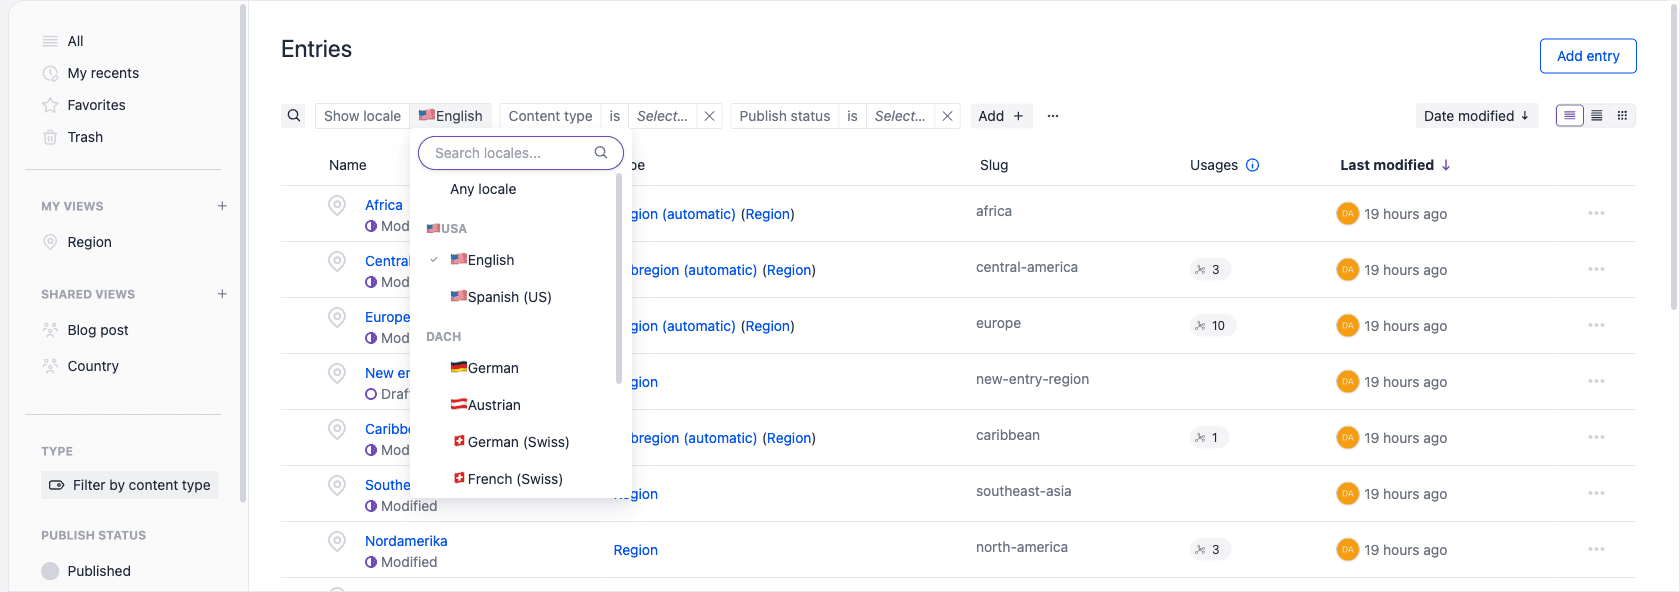
Task: Focus the Search locales field
Action: tap(521, 153)
